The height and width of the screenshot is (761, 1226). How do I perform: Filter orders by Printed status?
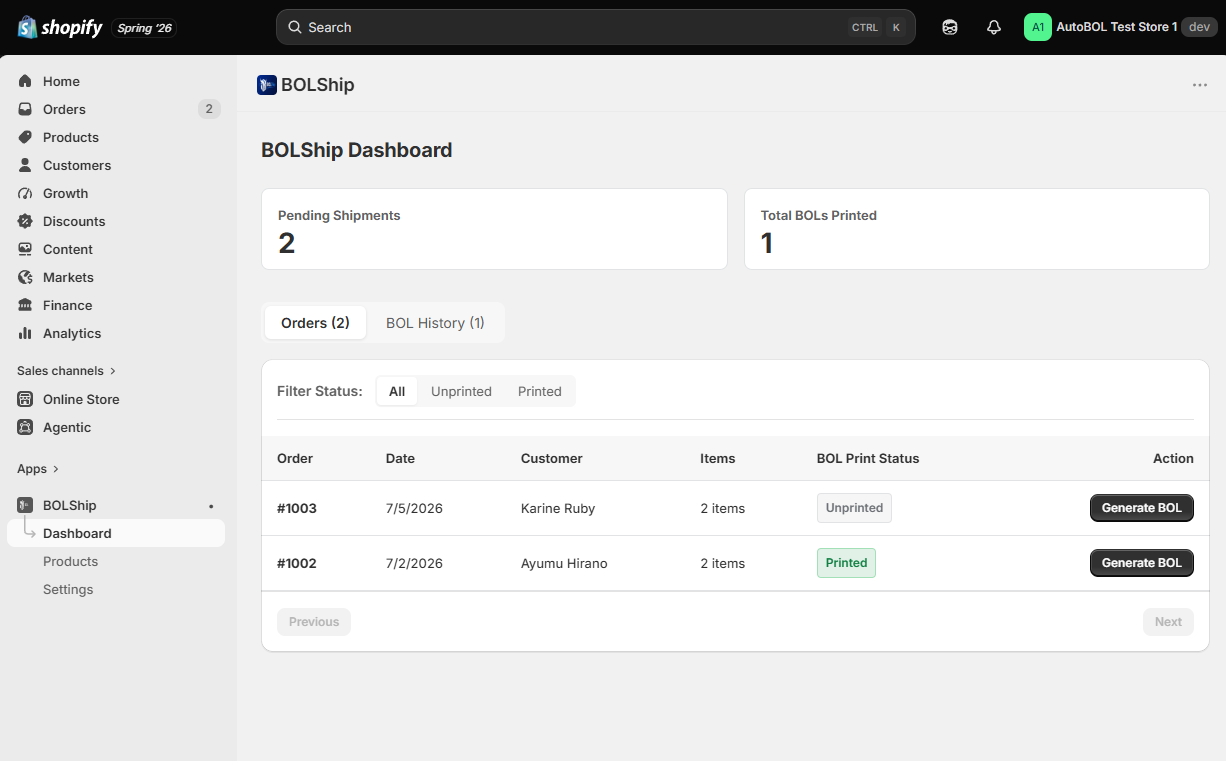coord(540,392)
